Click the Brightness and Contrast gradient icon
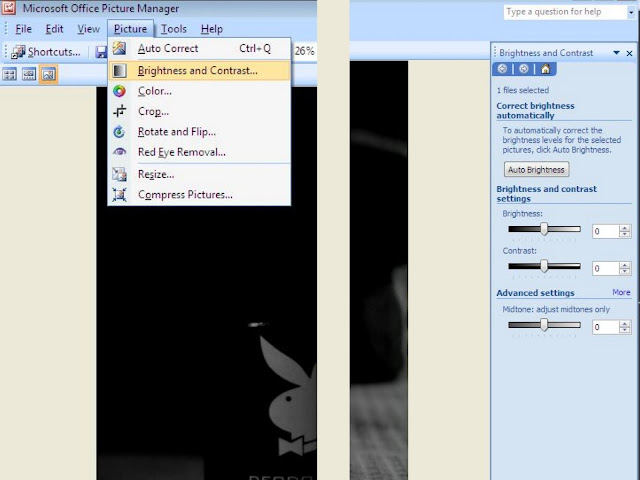The image size is (640, 480). pyautogui.click(x=119, y=71)
